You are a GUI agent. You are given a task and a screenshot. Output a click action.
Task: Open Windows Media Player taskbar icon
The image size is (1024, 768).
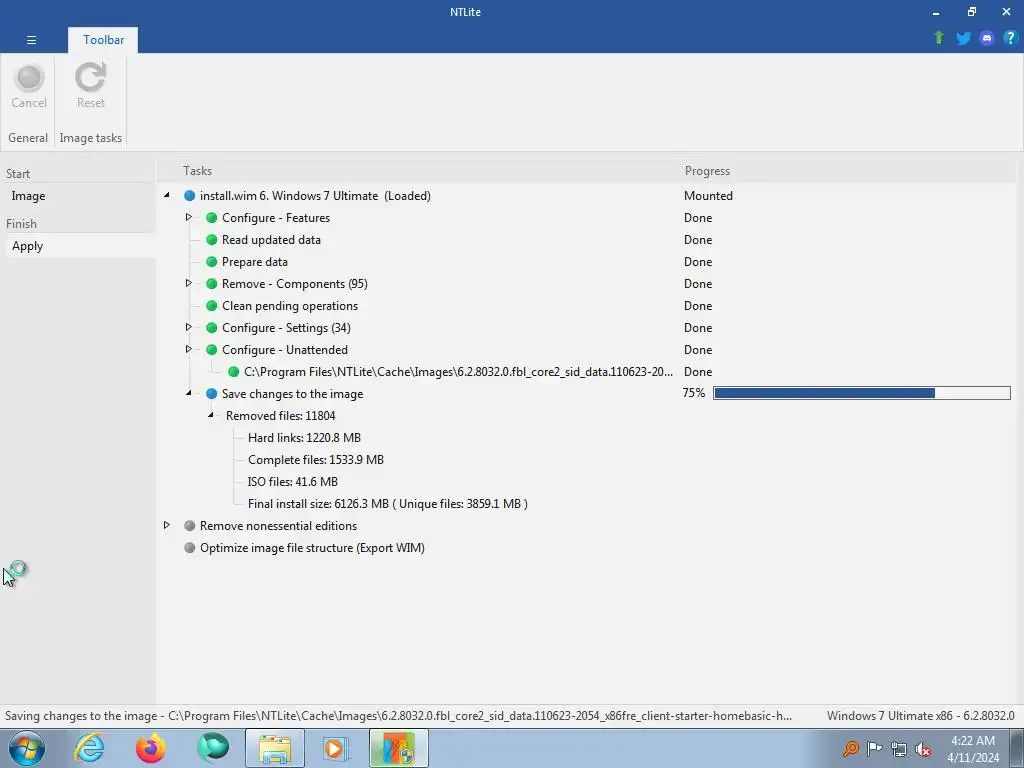click(336, 748)
